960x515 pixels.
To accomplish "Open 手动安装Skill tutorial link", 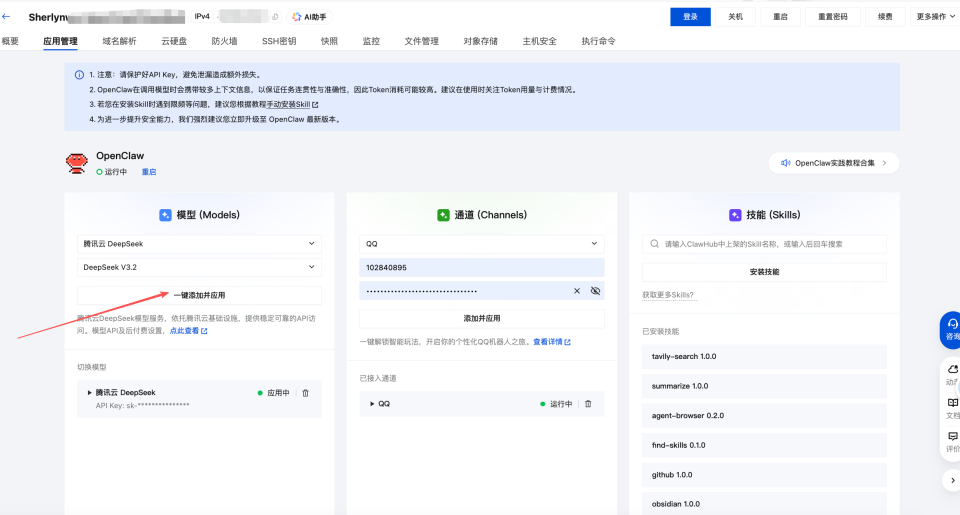I will tap(292, 105).
